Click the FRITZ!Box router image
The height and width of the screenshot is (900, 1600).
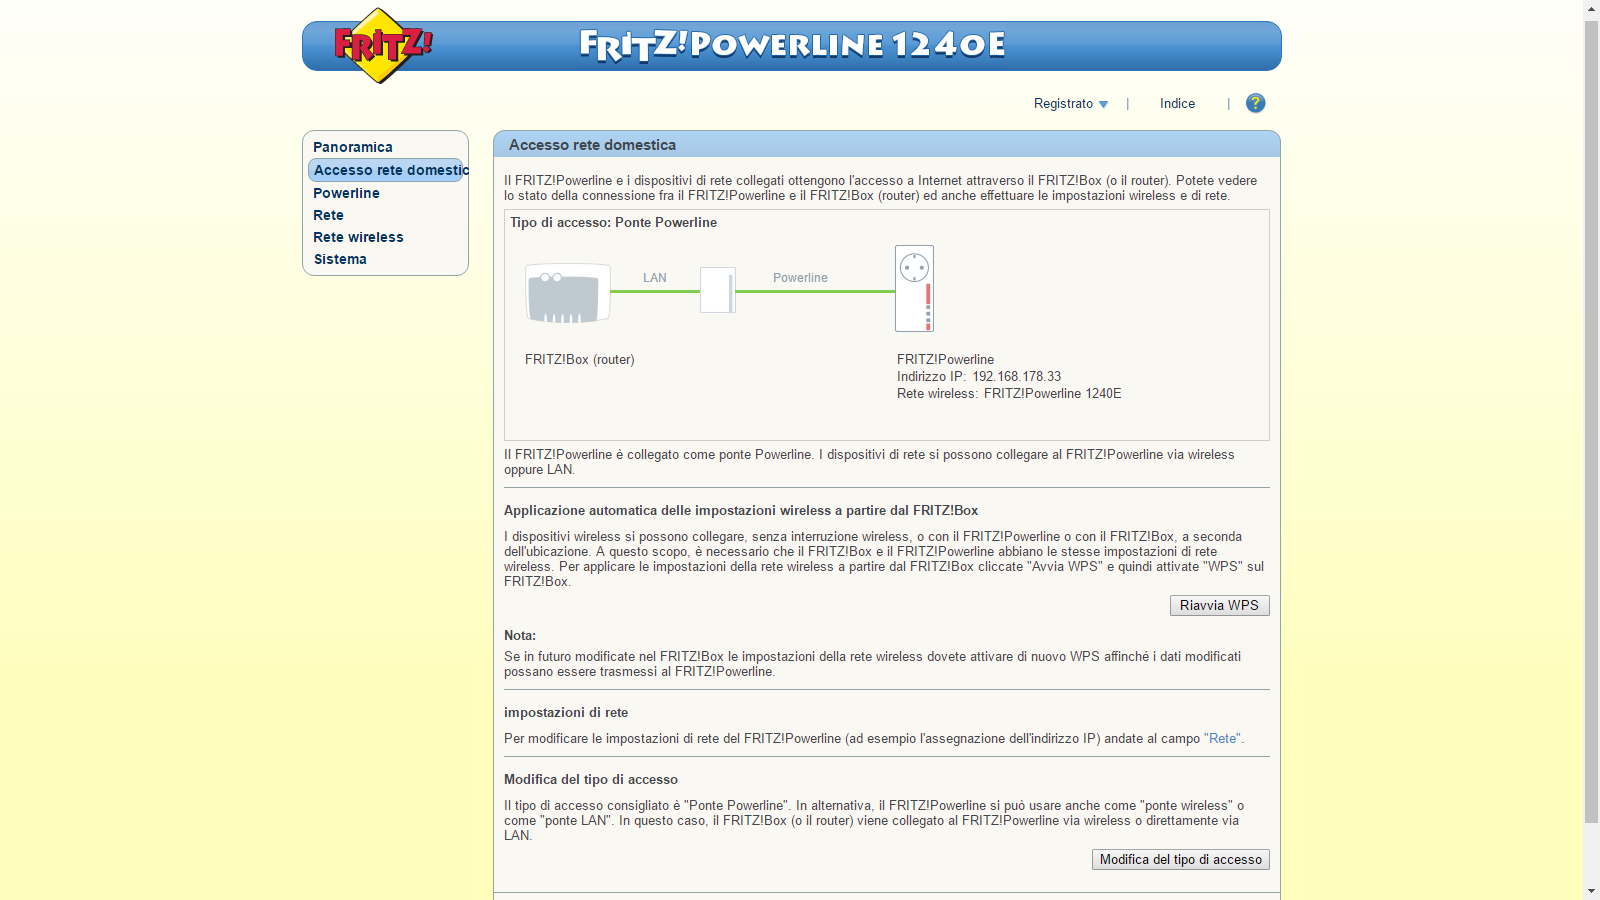coord(568,294)
